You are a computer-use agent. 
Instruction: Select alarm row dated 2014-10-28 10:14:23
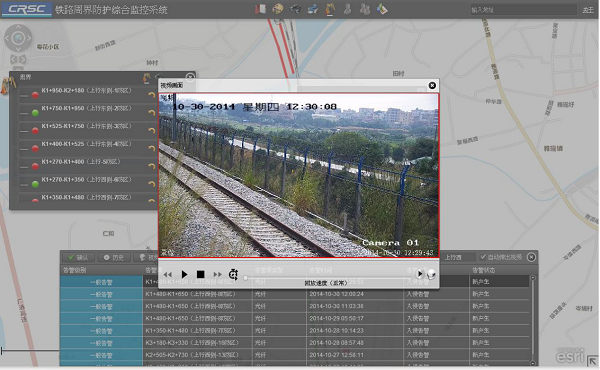point(295,331)
